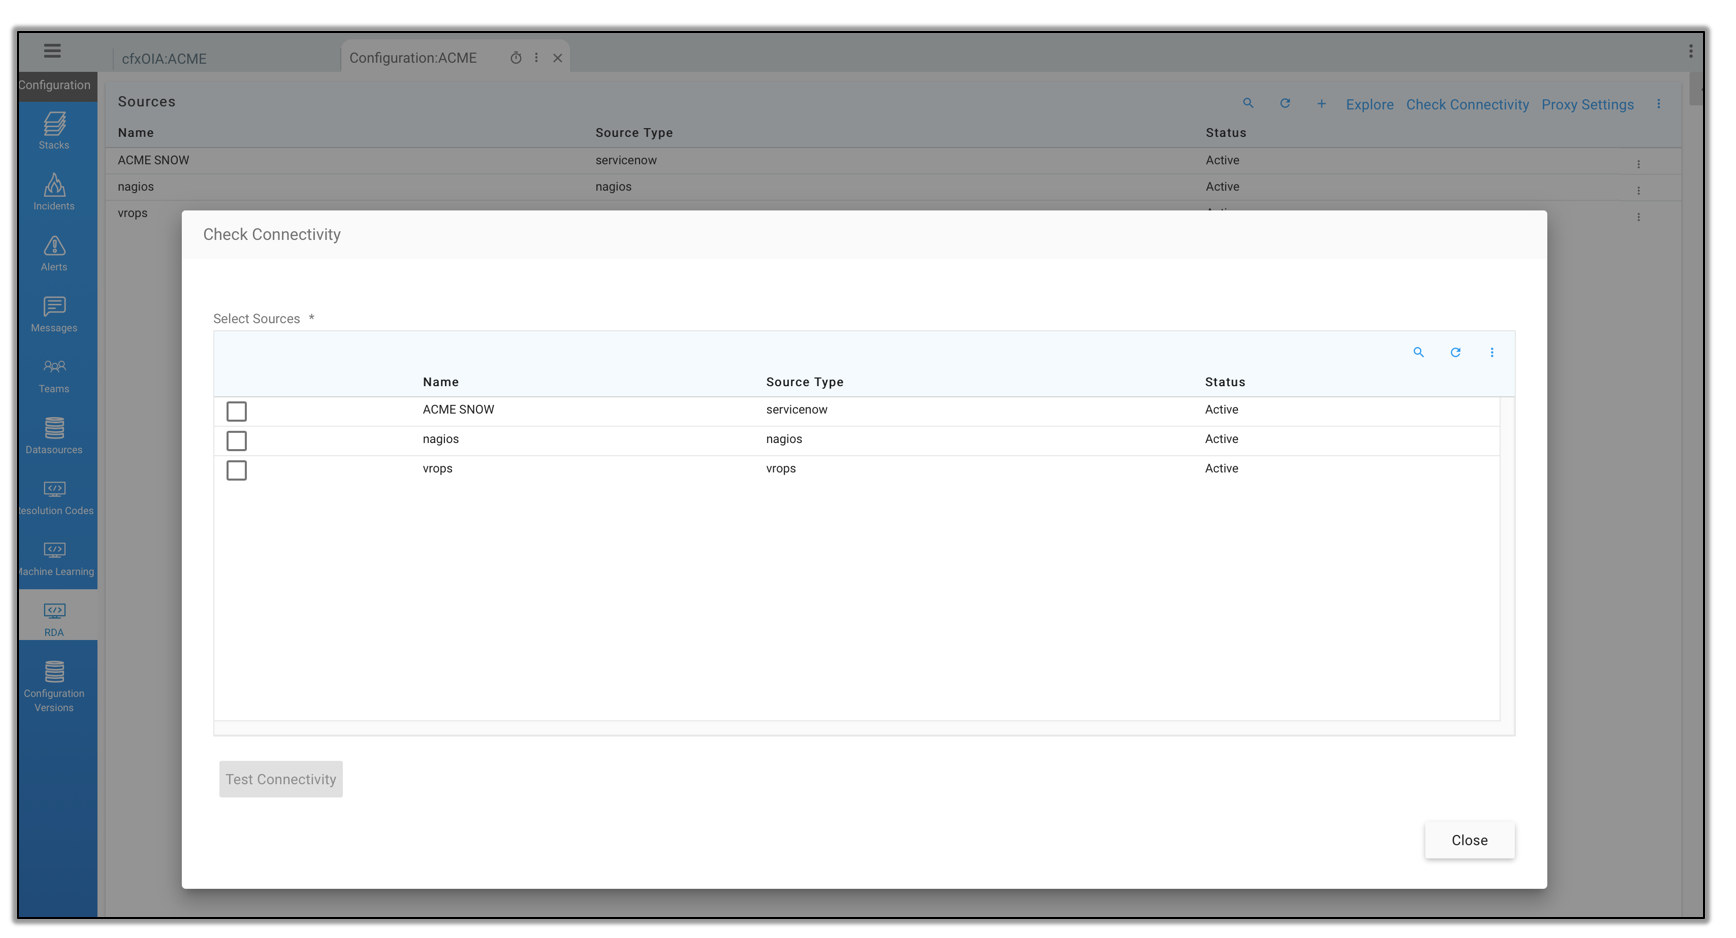1736x938 pixels.
Task: Click the Configuration Versions sidebar item
Action: (x=54, y=686)
